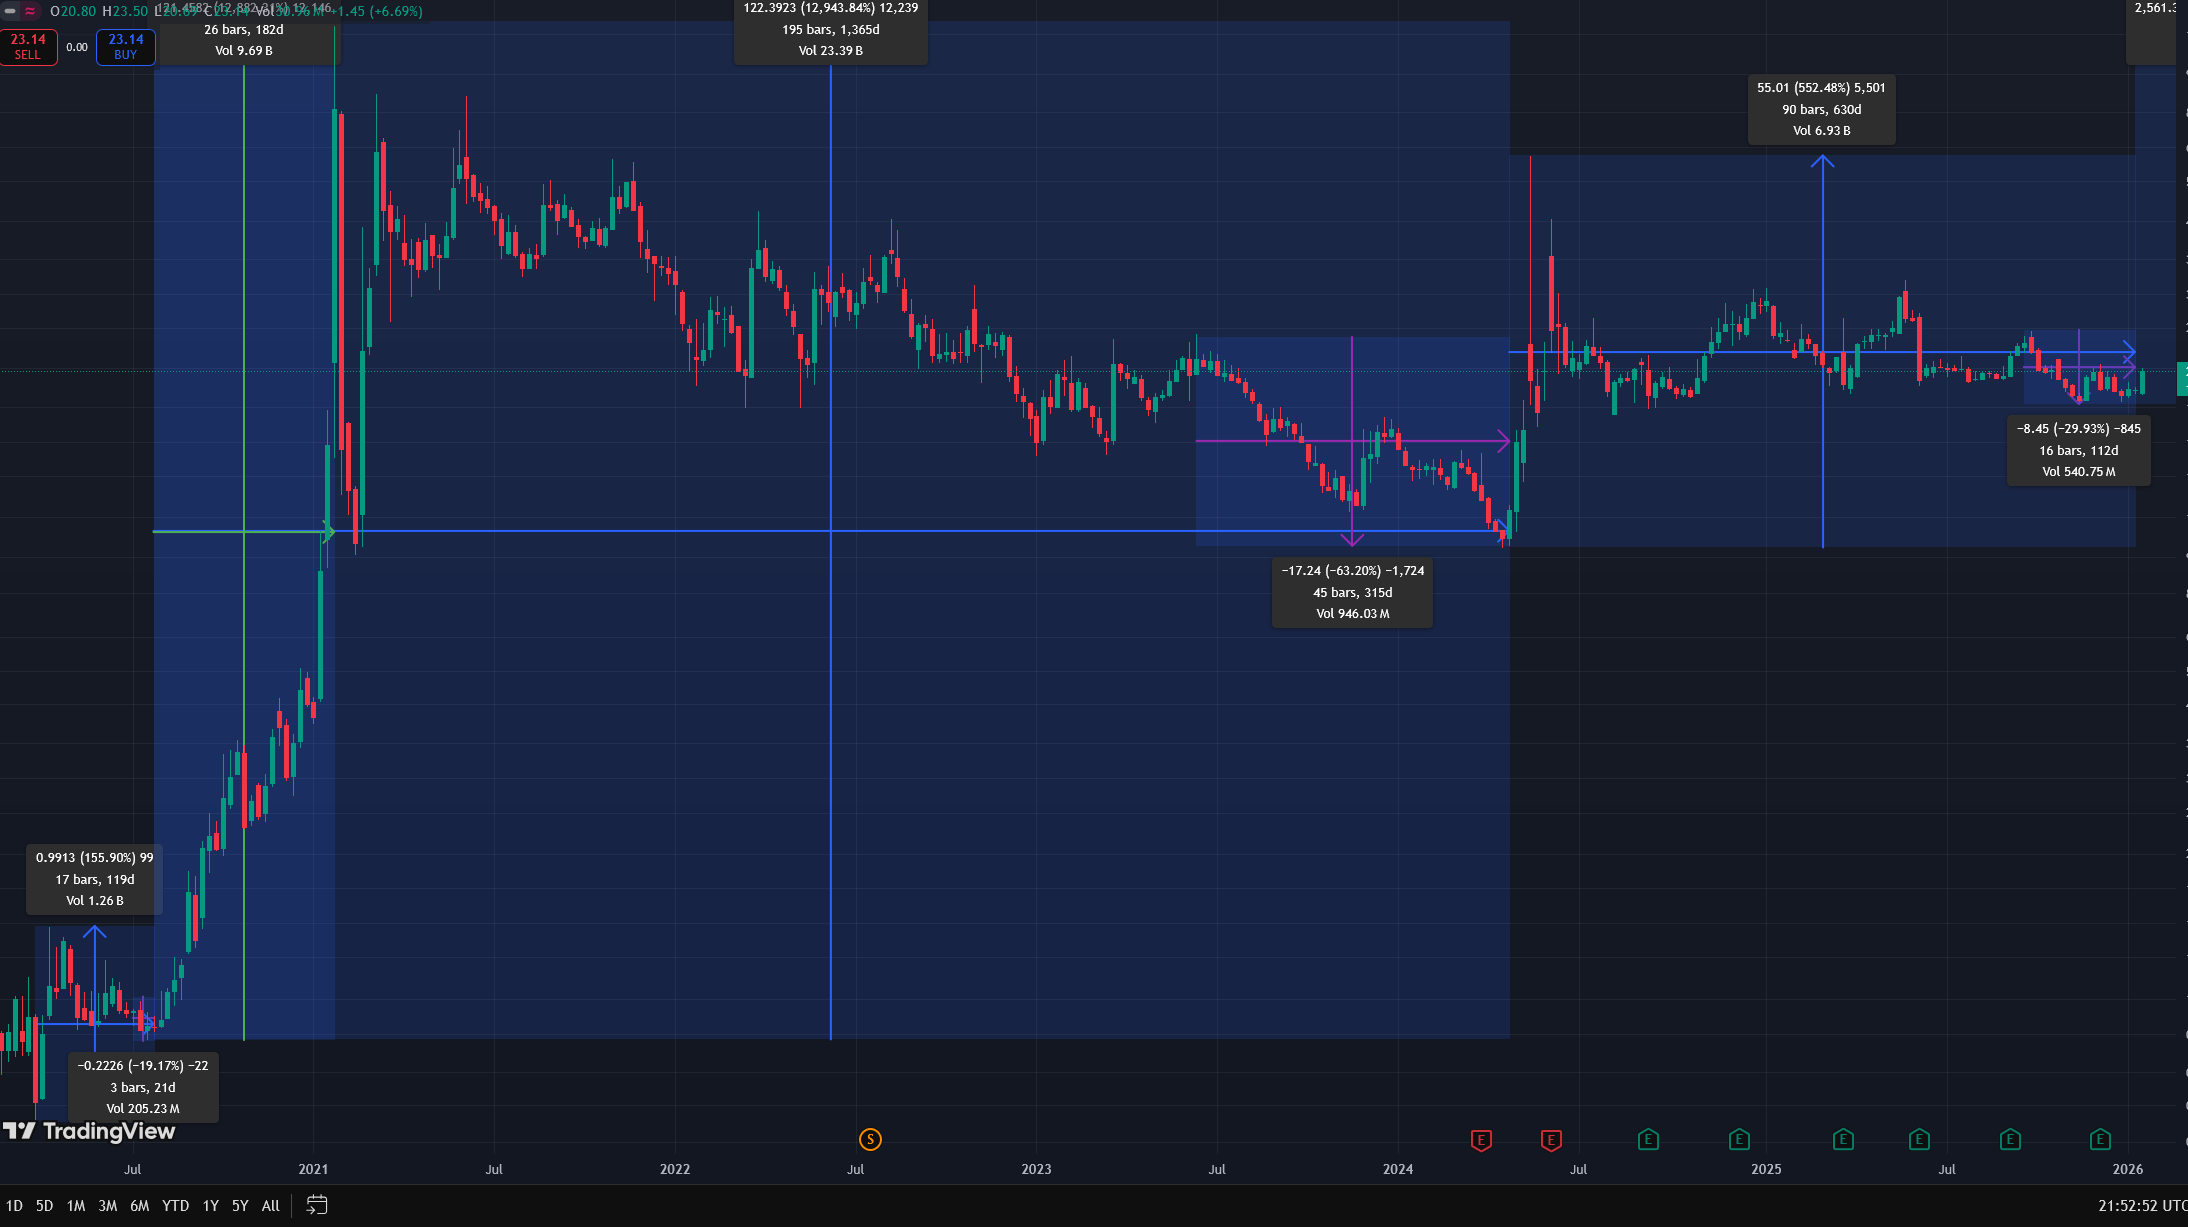This screenshot has width=2188, height=1227.
Task: Select the YTD time range
Action: point(175,1206)
